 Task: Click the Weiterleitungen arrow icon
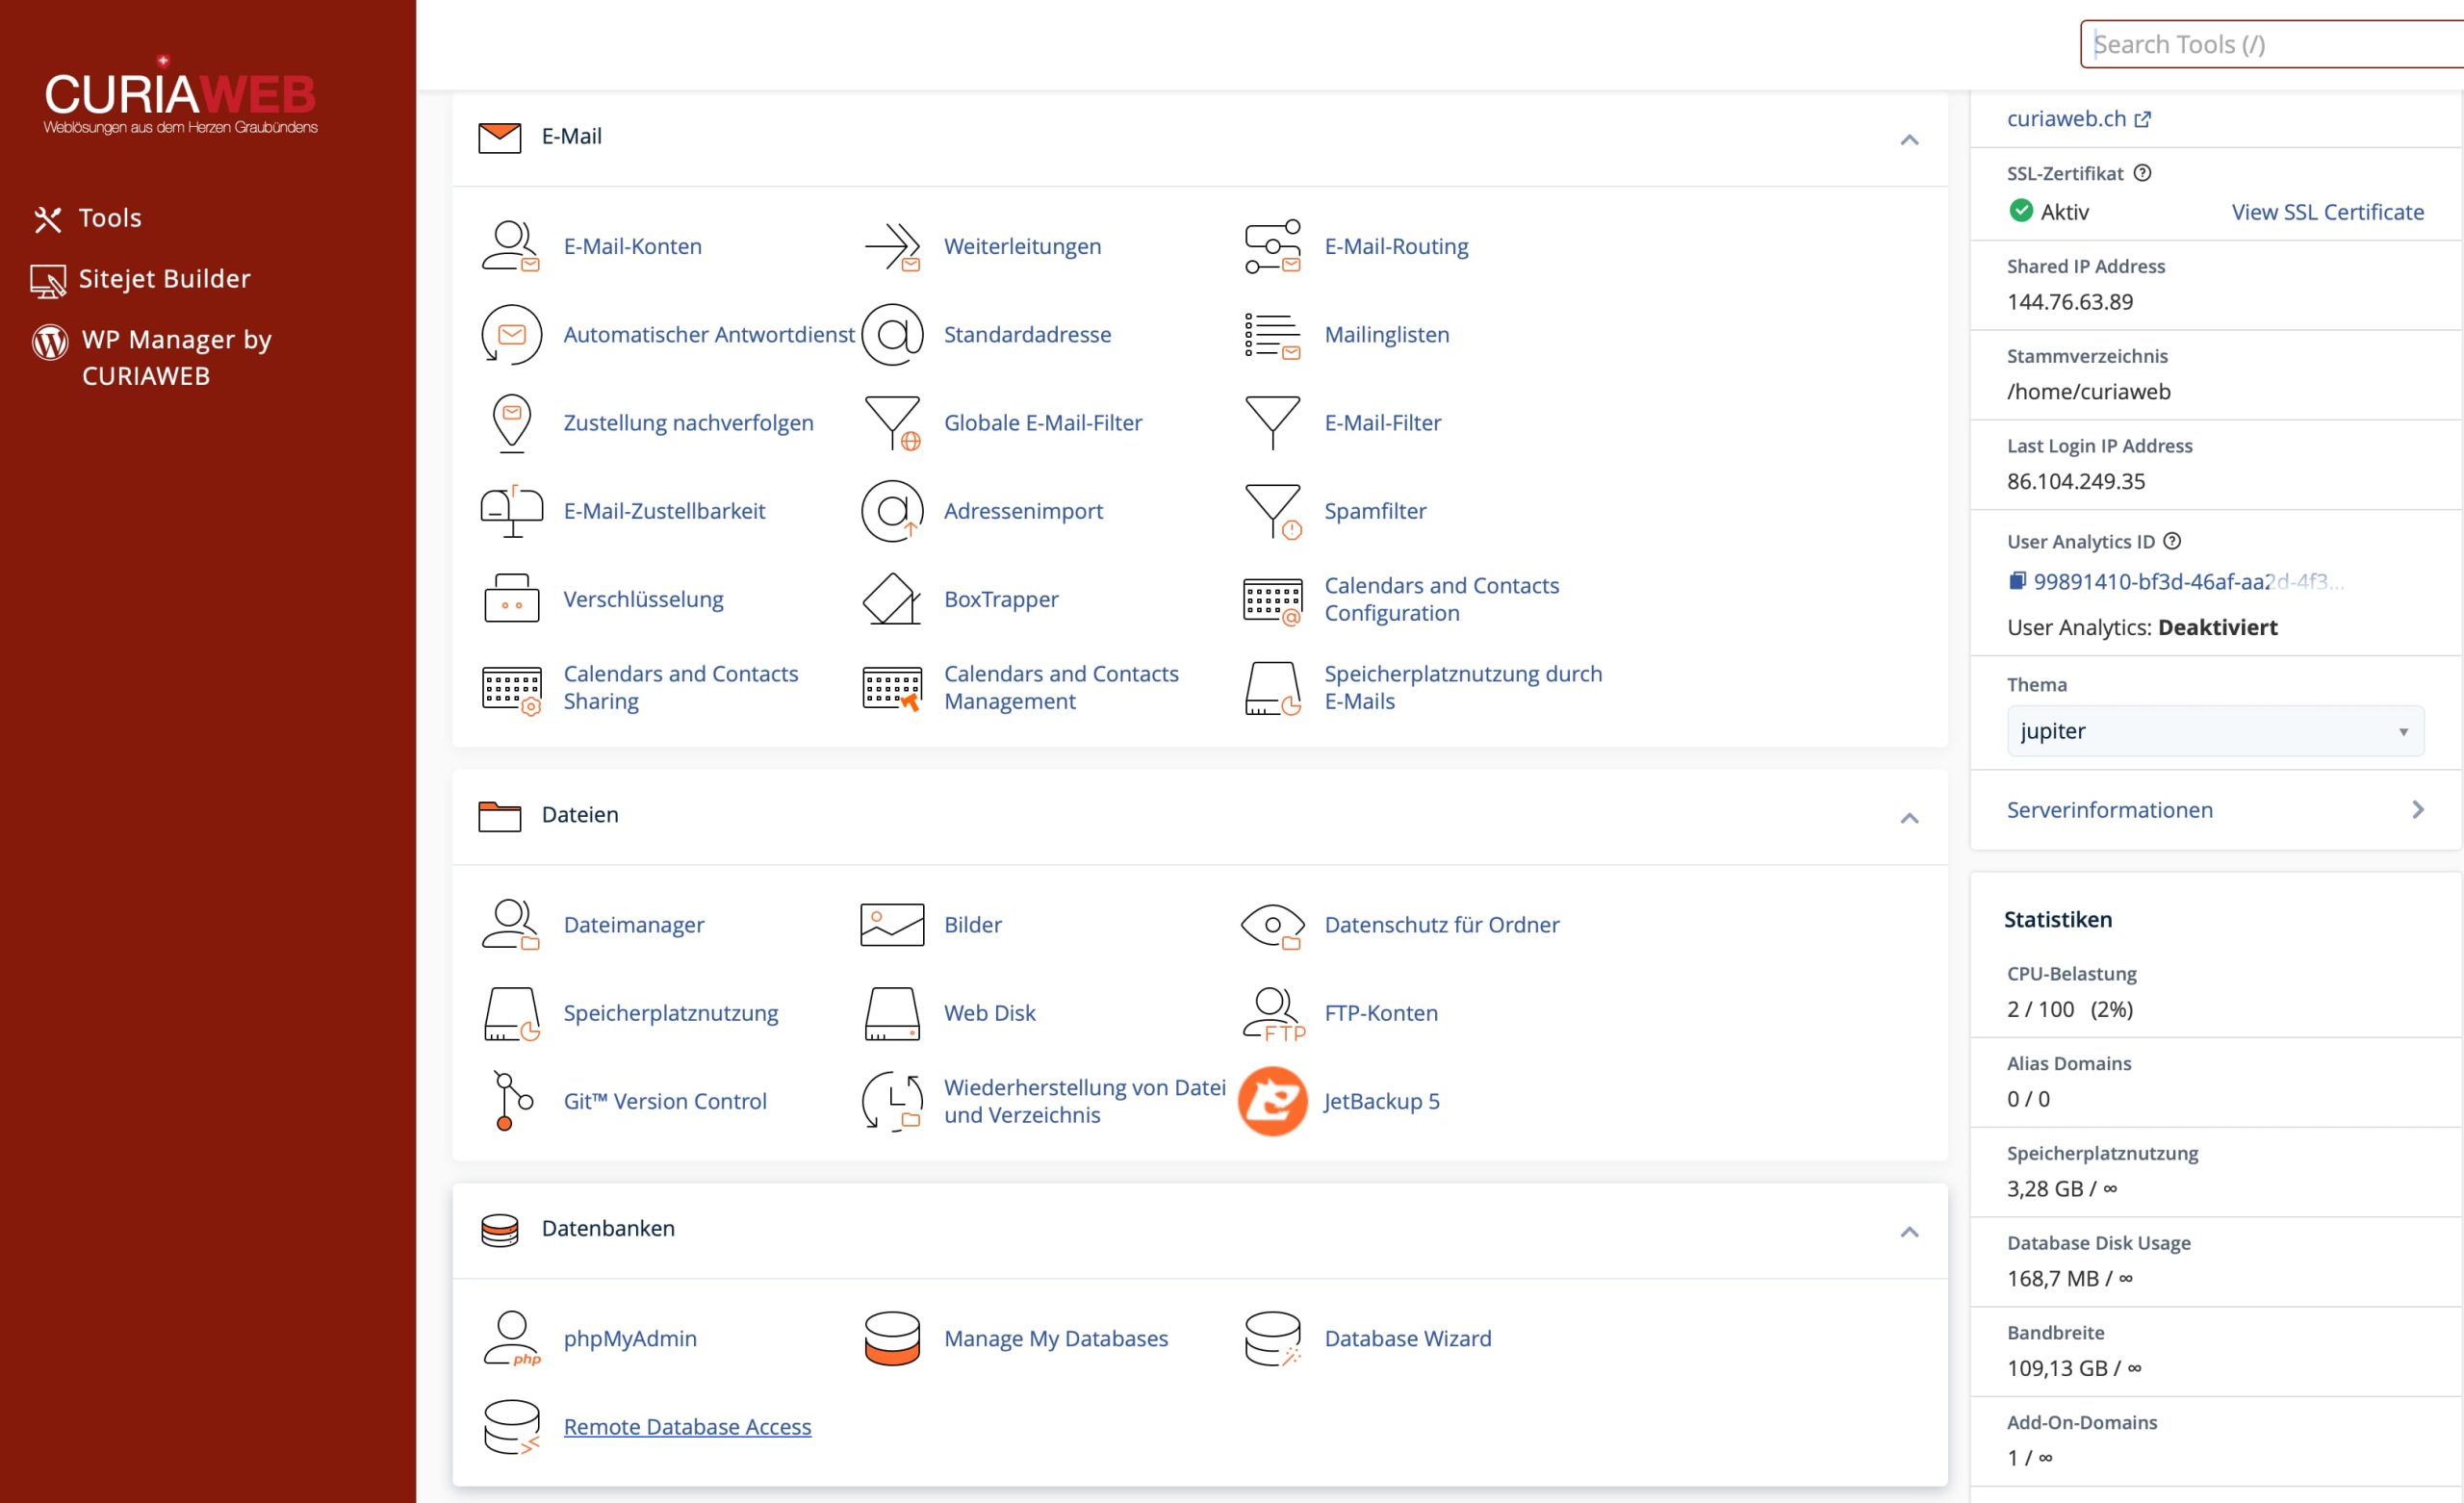(892, 246)
